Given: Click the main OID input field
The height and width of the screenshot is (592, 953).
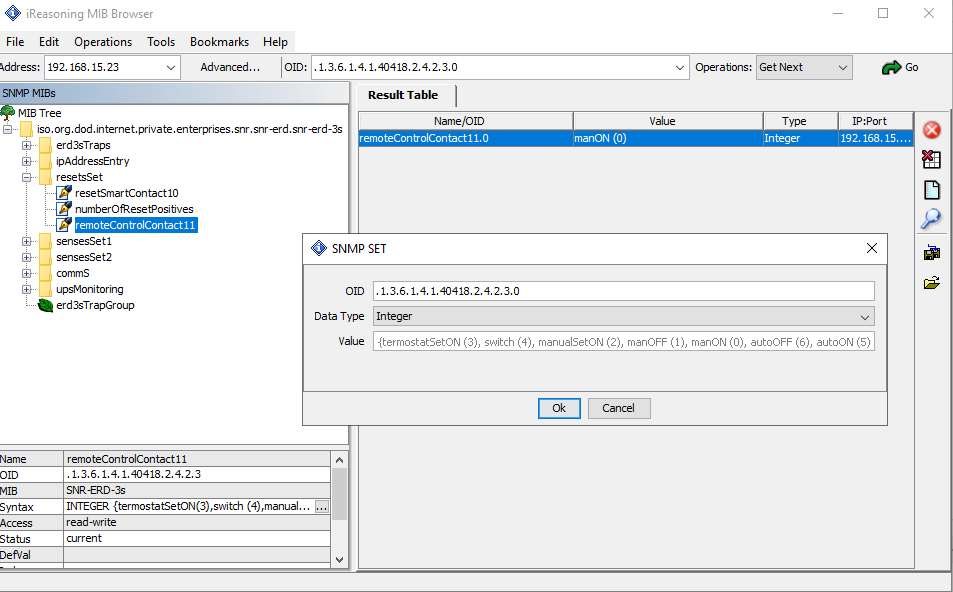Looking at the screenshot, I should click(x=491, y=67).
